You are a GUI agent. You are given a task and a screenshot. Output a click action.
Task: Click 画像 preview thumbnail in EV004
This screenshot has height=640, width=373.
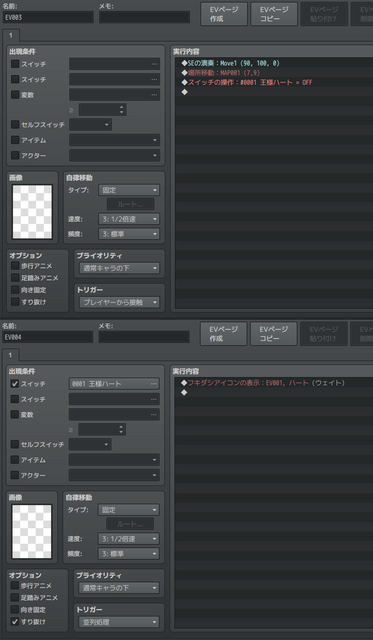pos(32,531)
